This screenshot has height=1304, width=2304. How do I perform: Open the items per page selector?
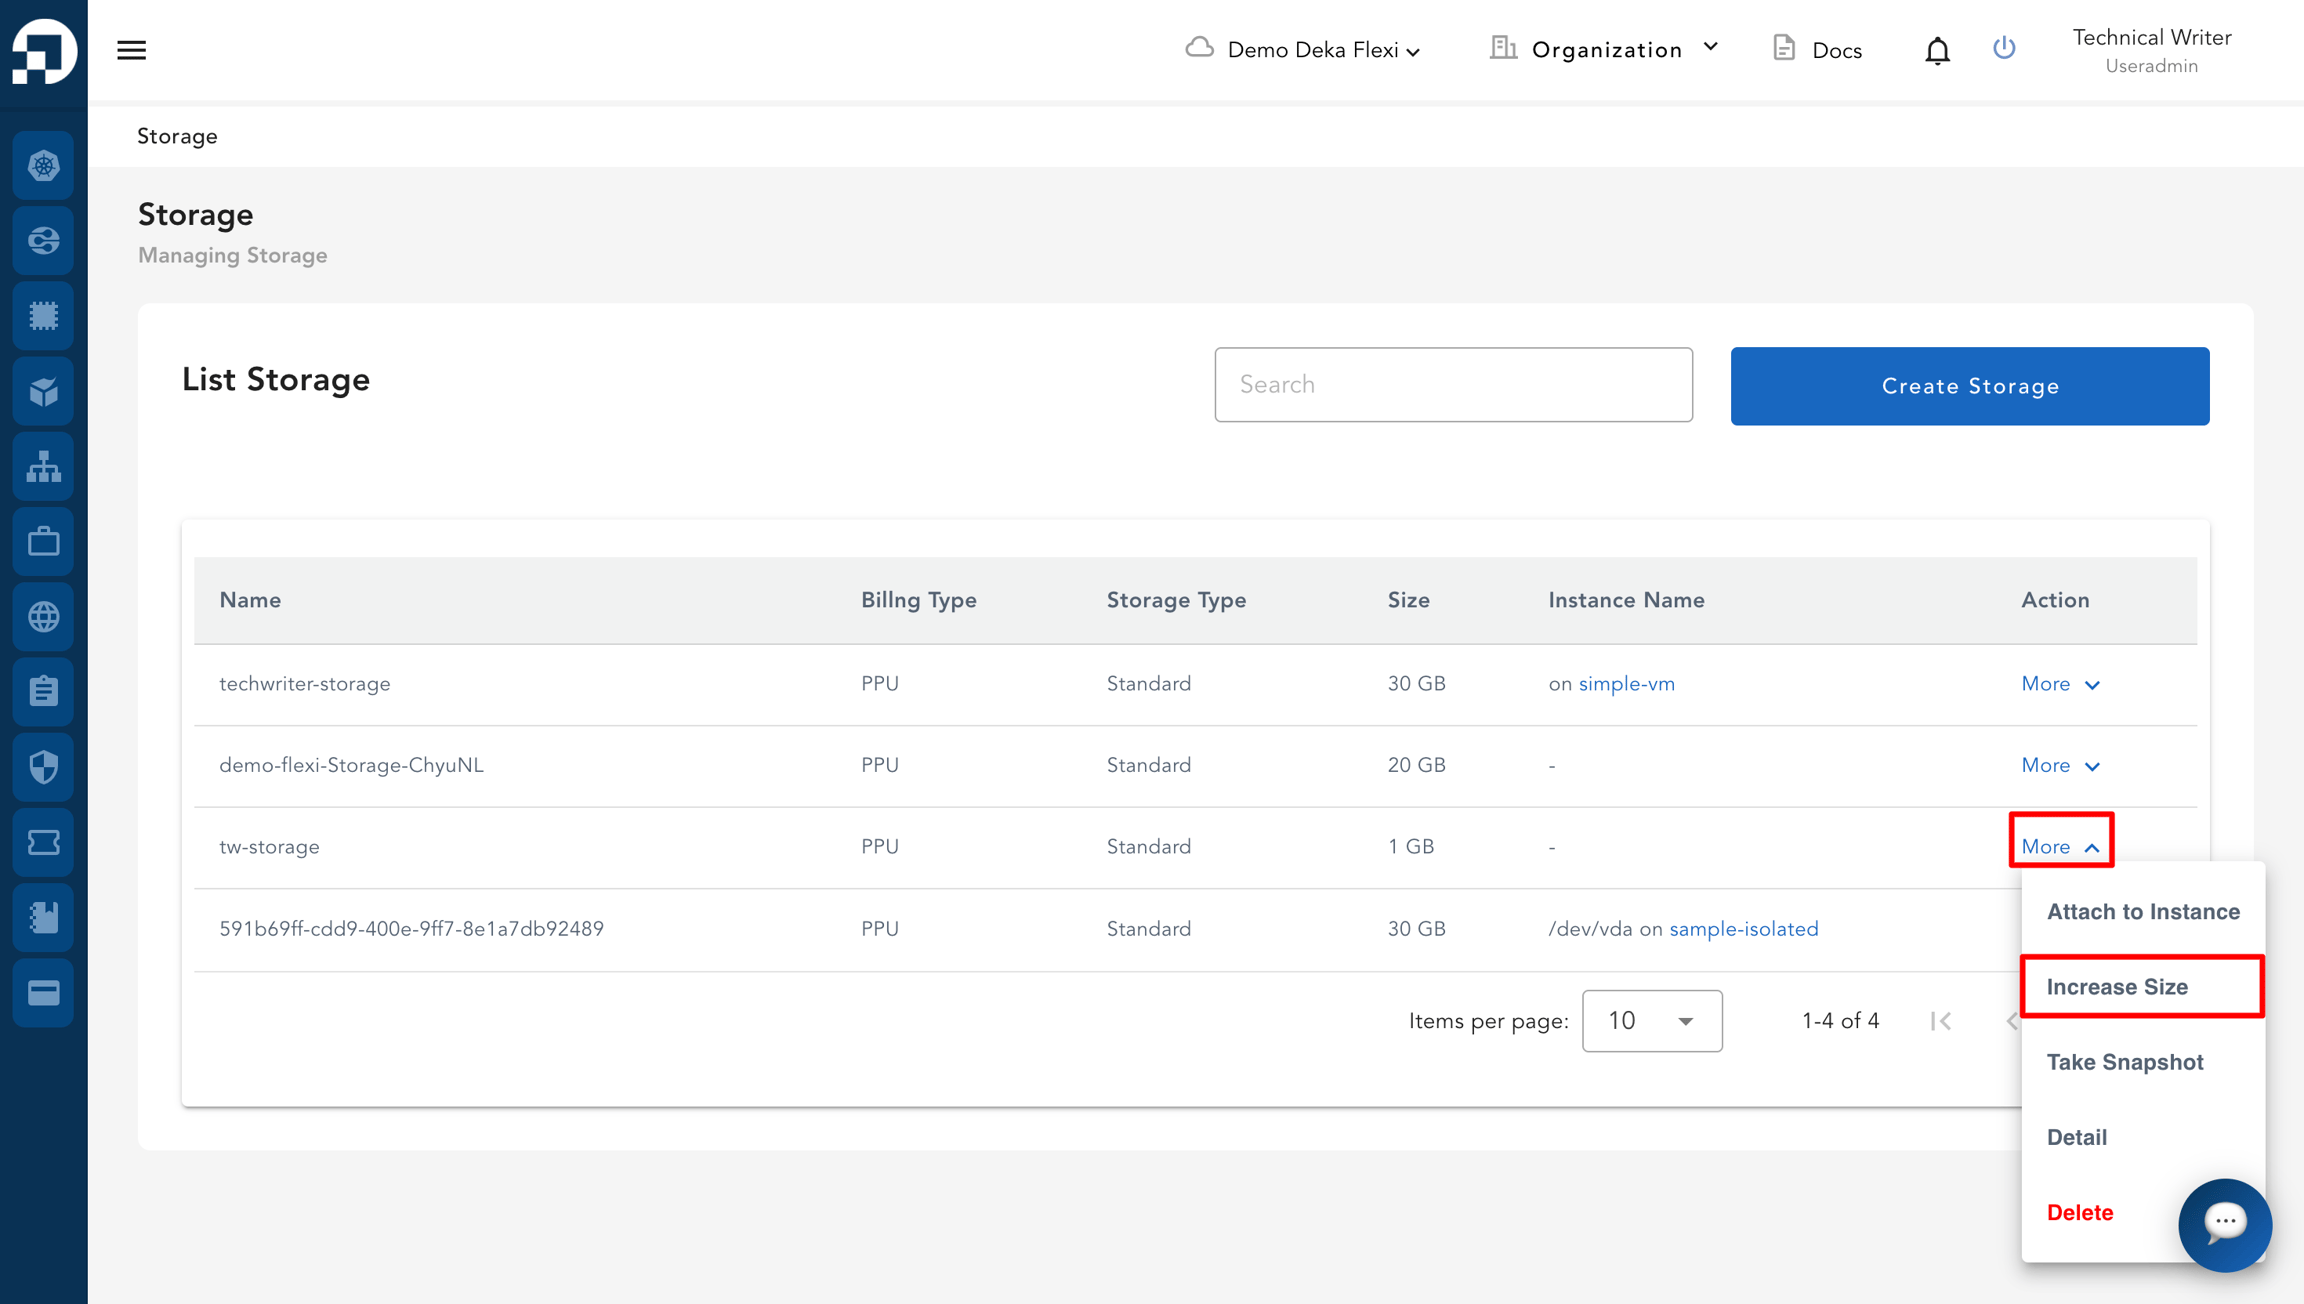1652,1021
